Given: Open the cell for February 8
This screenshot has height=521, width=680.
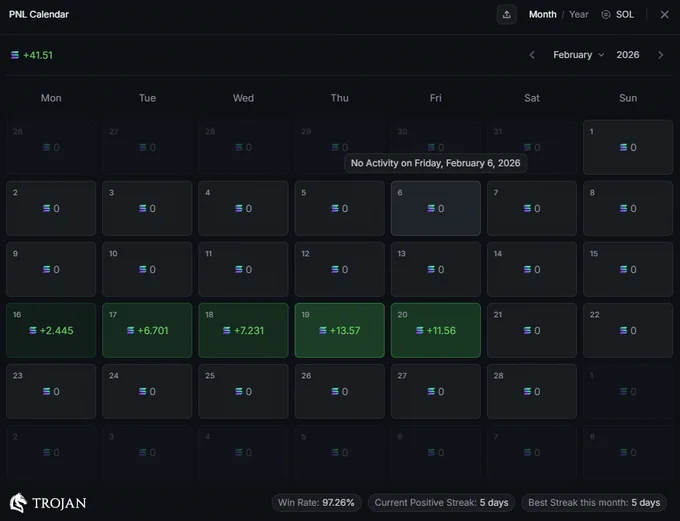Looking at the screenshot, I should click(x=628, y=208).
